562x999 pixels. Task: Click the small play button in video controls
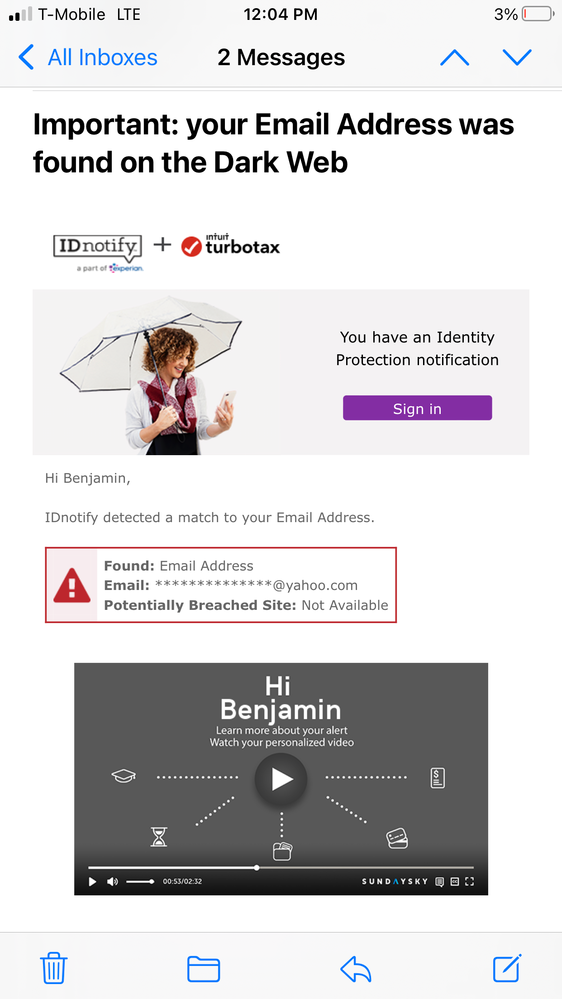coord(92,882)
